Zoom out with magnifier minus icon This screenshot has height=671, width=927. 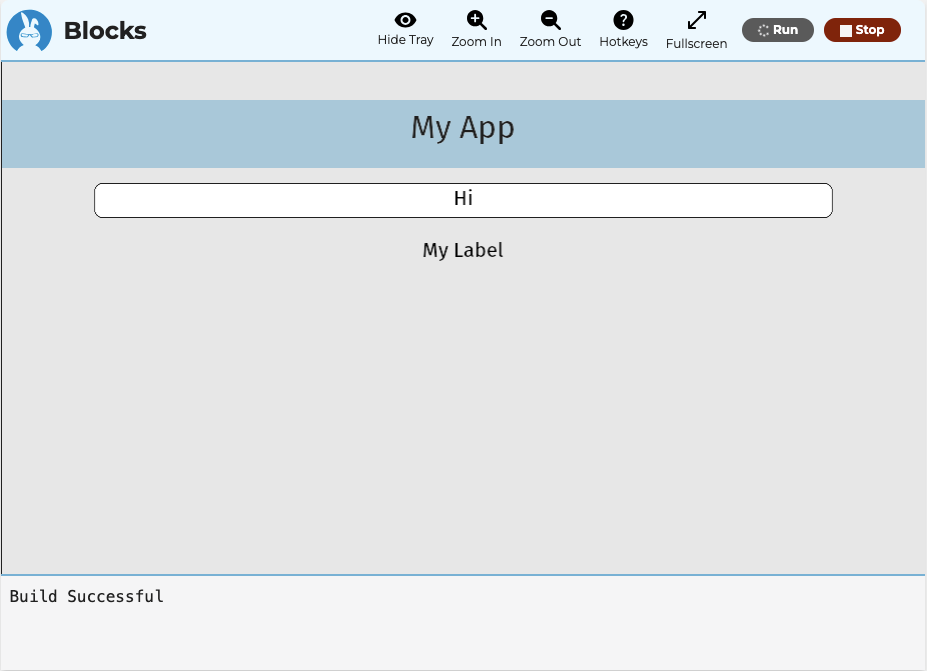(550, 29)
